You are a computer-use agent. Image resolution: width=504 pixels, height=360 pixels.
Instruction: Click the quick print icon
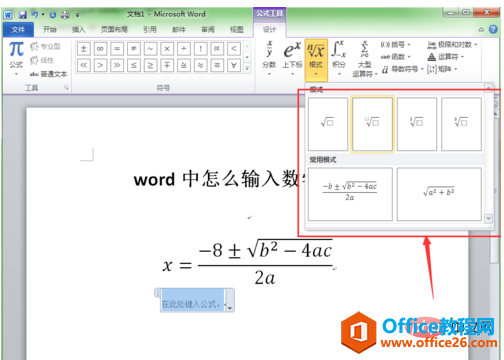[x=65, y=15]
